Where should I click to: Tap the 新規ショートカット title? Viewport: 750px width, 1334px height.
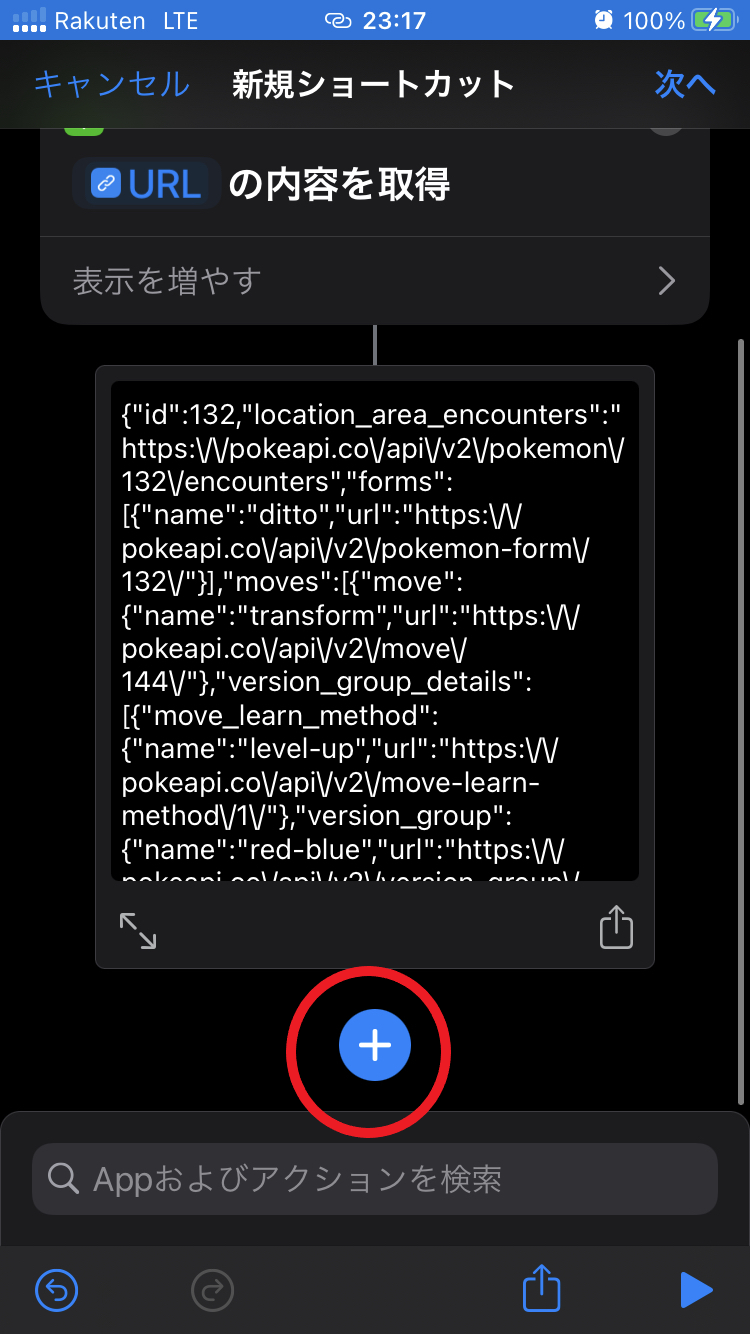coord(373,84)
